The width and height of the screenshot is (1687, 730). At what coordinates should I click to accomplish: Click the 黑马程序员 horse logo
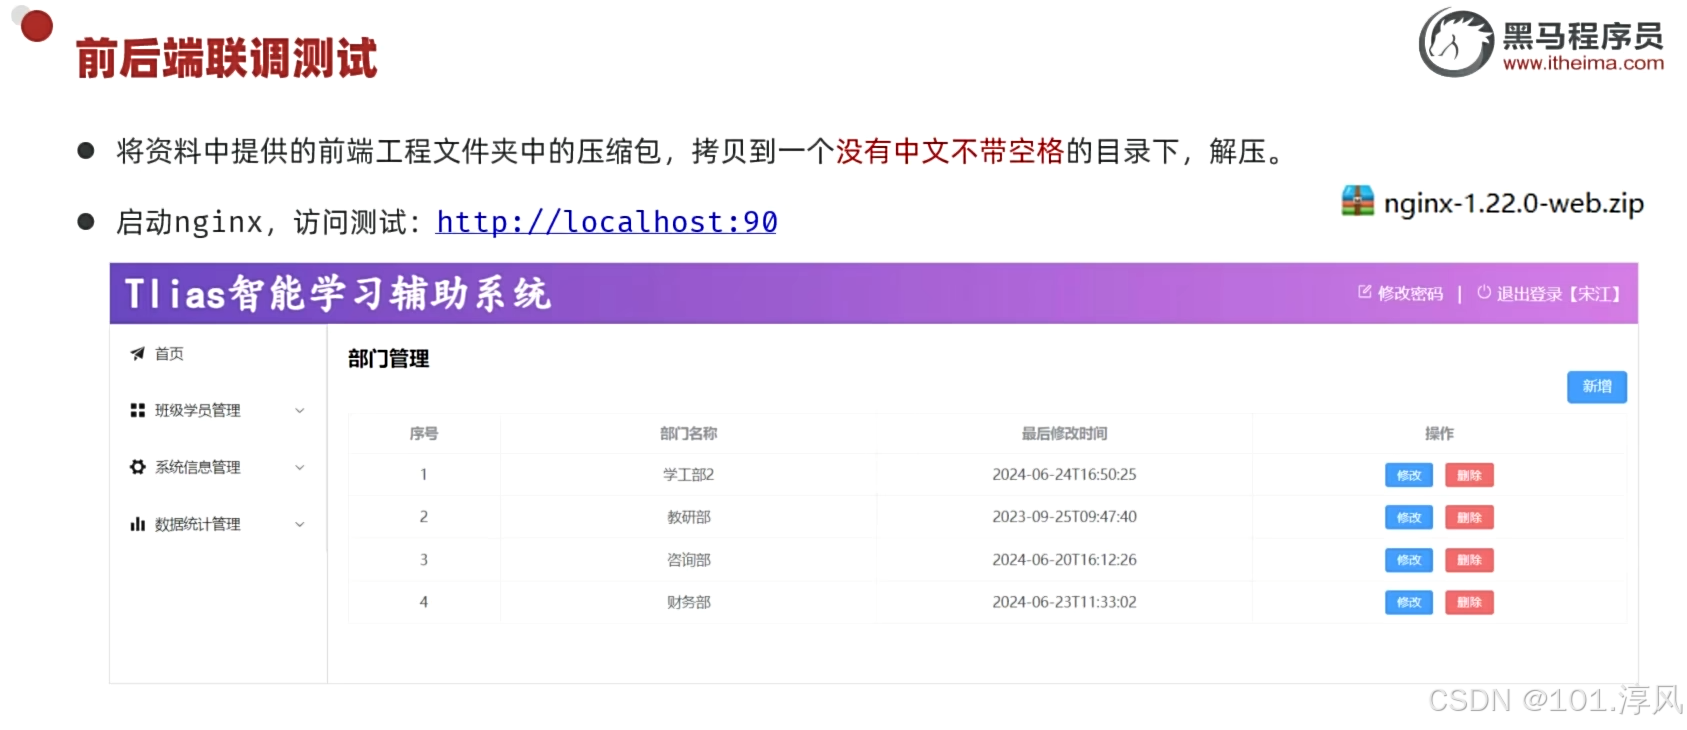click(1456, 43)
